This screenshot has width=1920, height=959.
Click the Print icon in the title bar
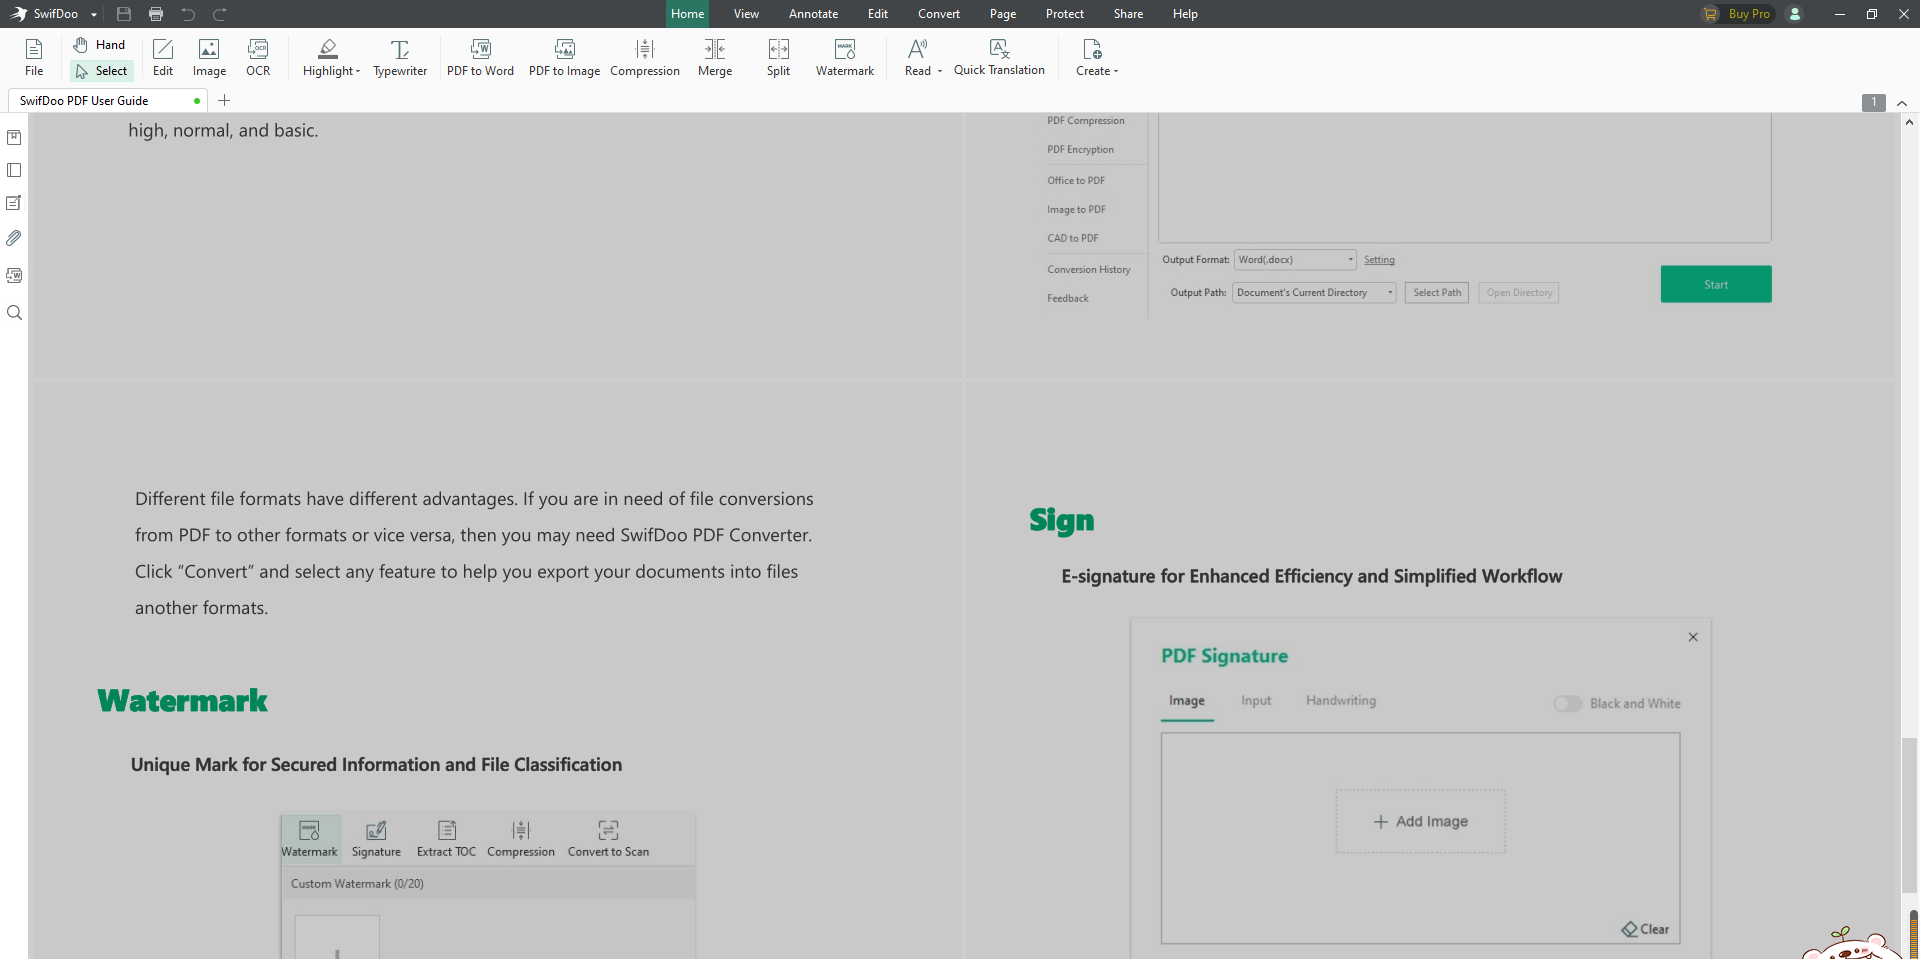click(x=156, y=14)
